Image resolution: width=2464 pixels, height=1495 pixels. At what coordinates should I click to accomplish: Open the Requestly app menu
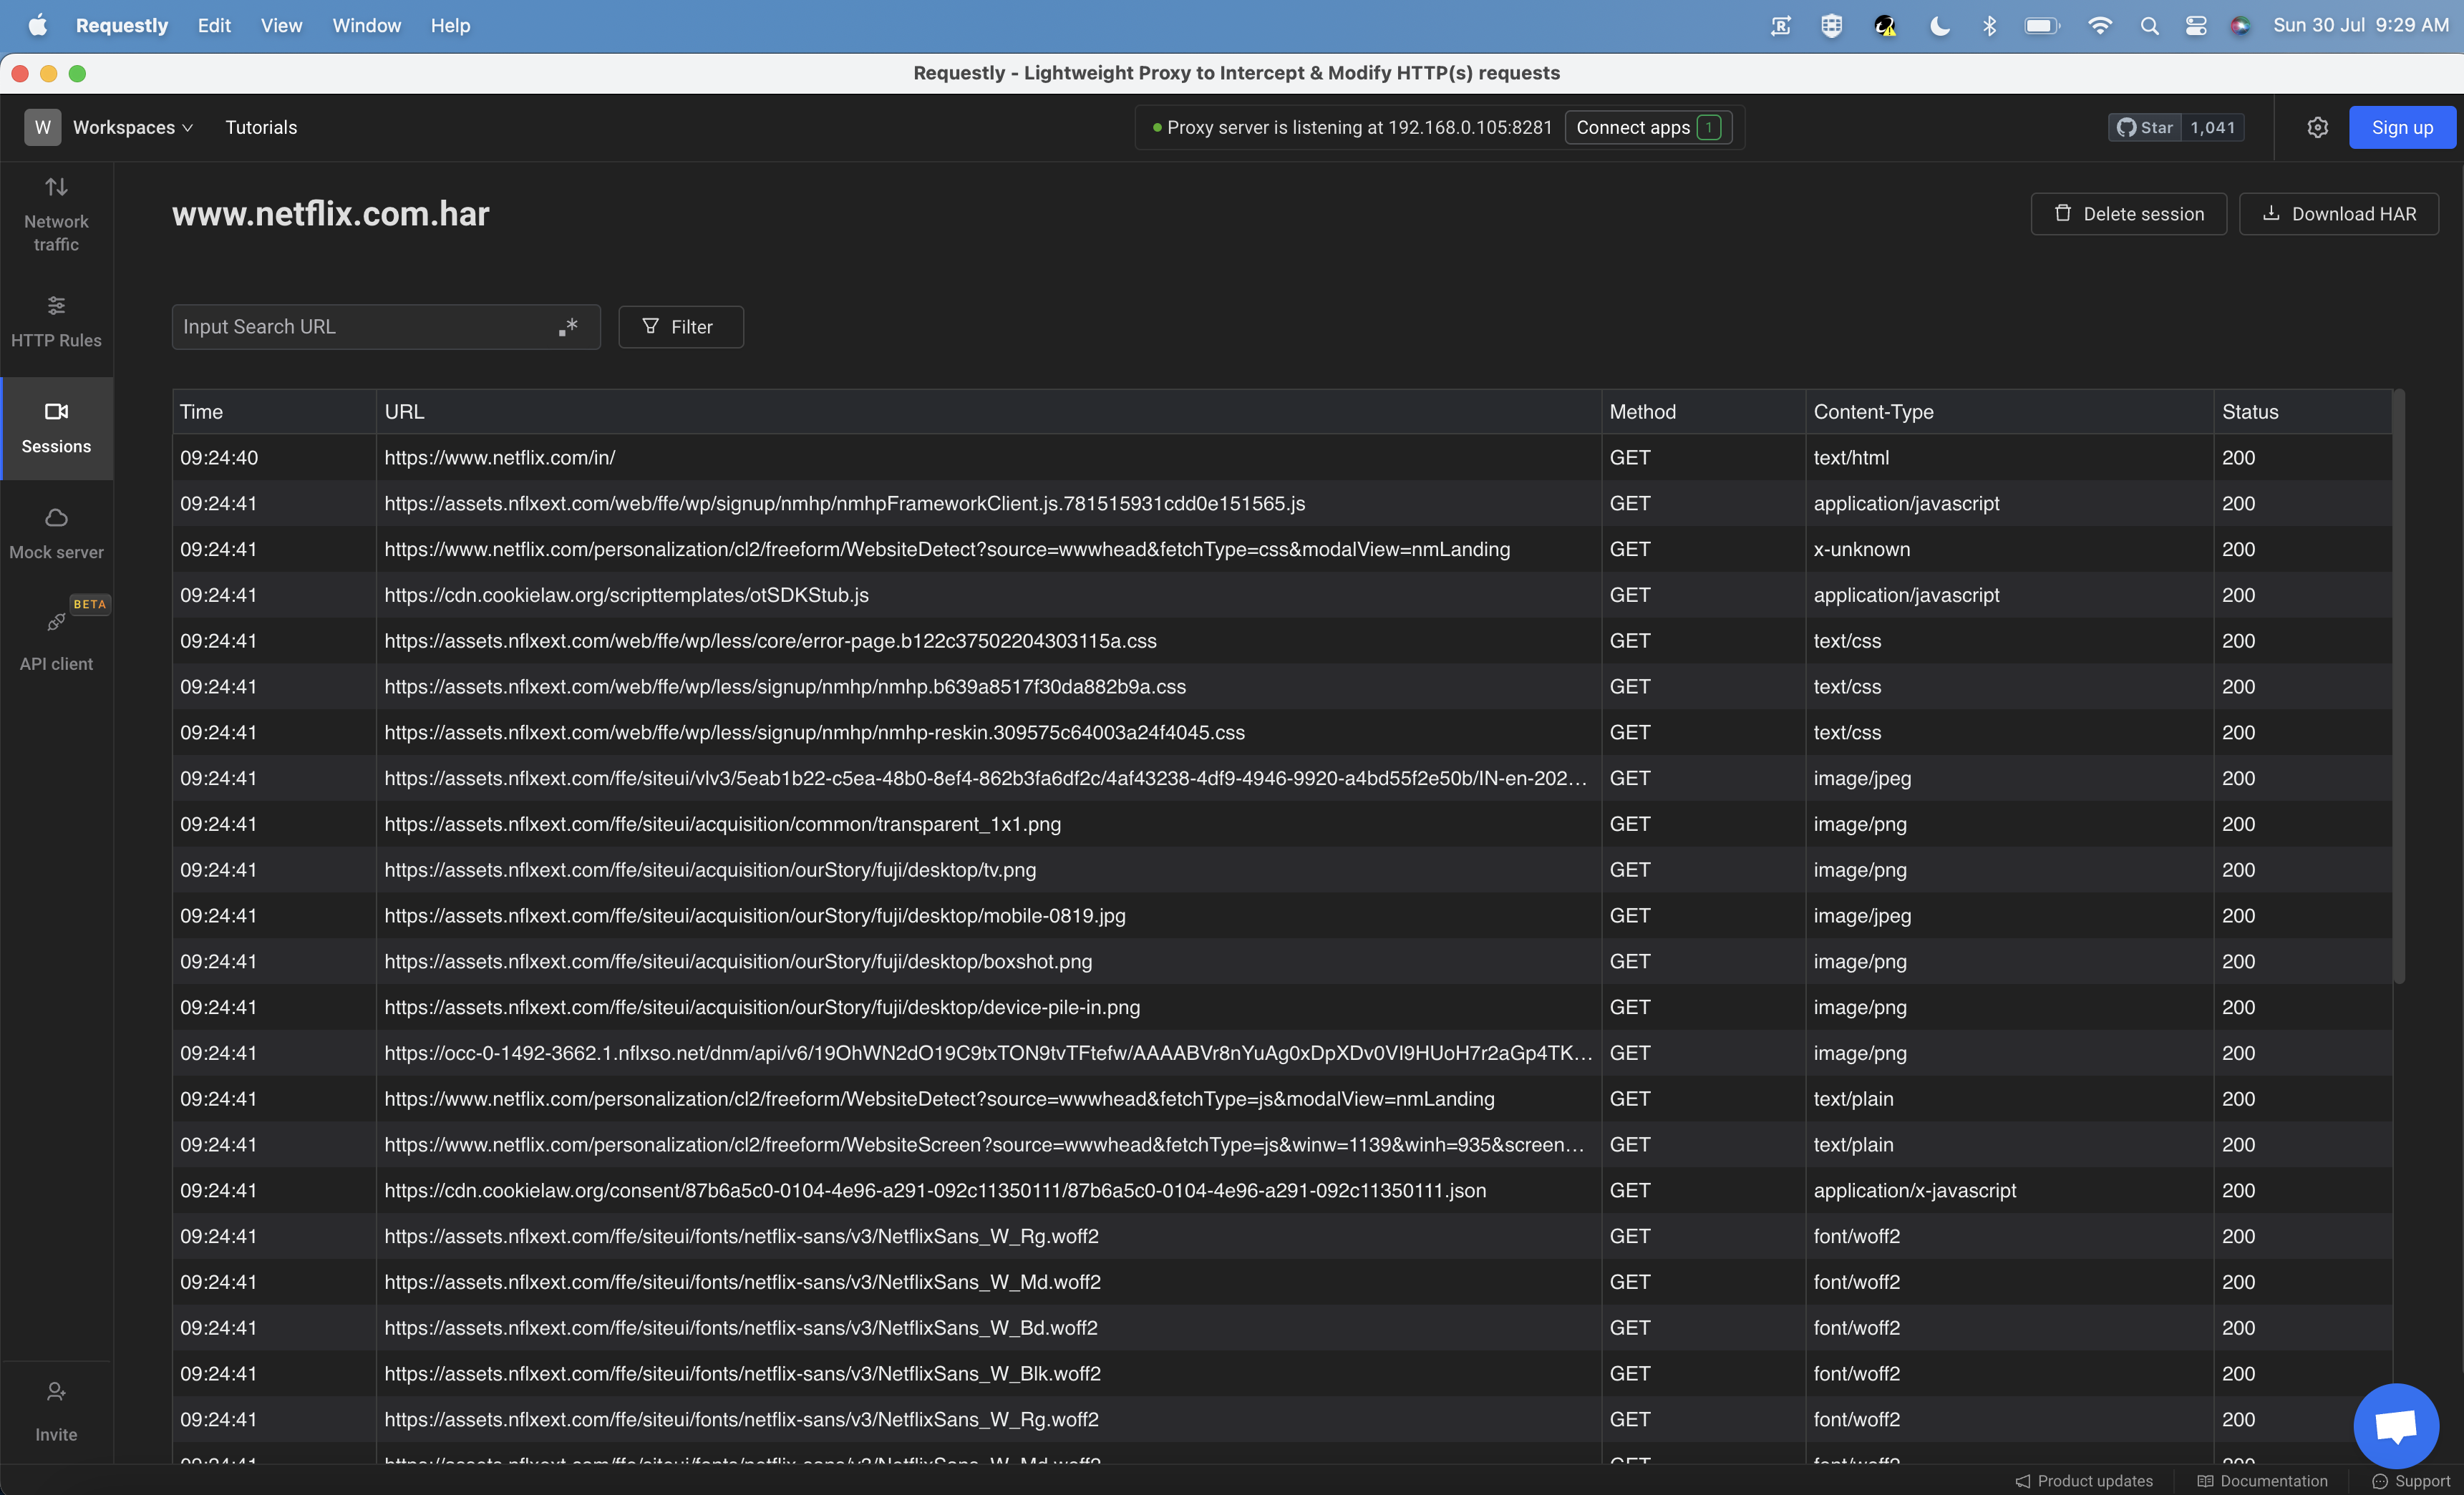tap(122, 25)
